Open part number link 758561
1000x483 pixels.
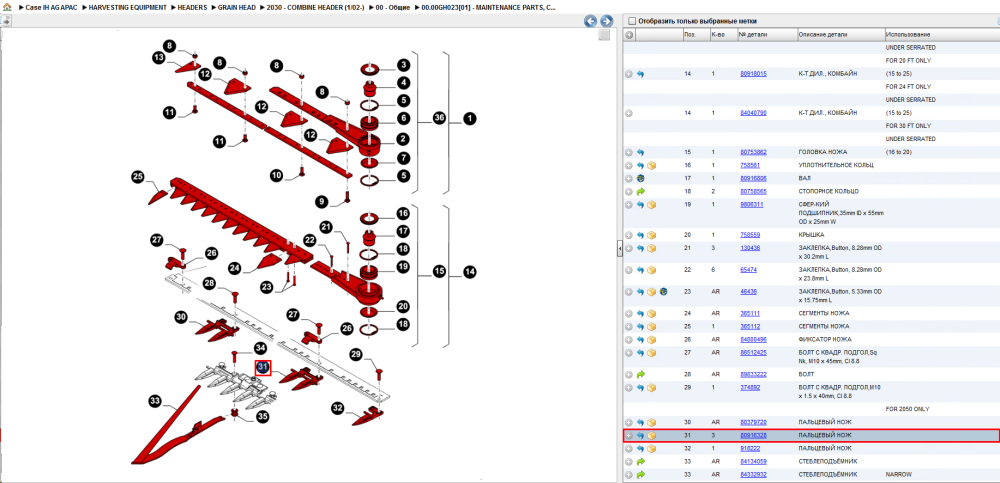(x=750, y=165)
